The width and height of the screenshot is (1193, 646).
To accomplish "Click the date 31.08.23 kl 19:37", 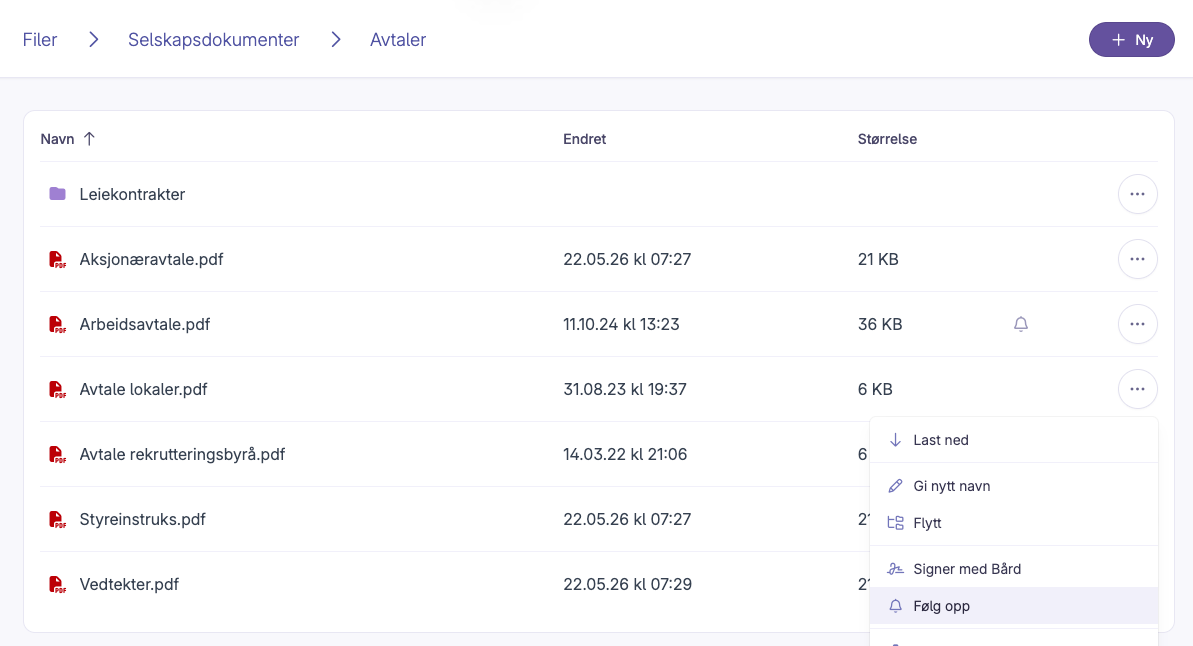I will (x=625, y=390).
